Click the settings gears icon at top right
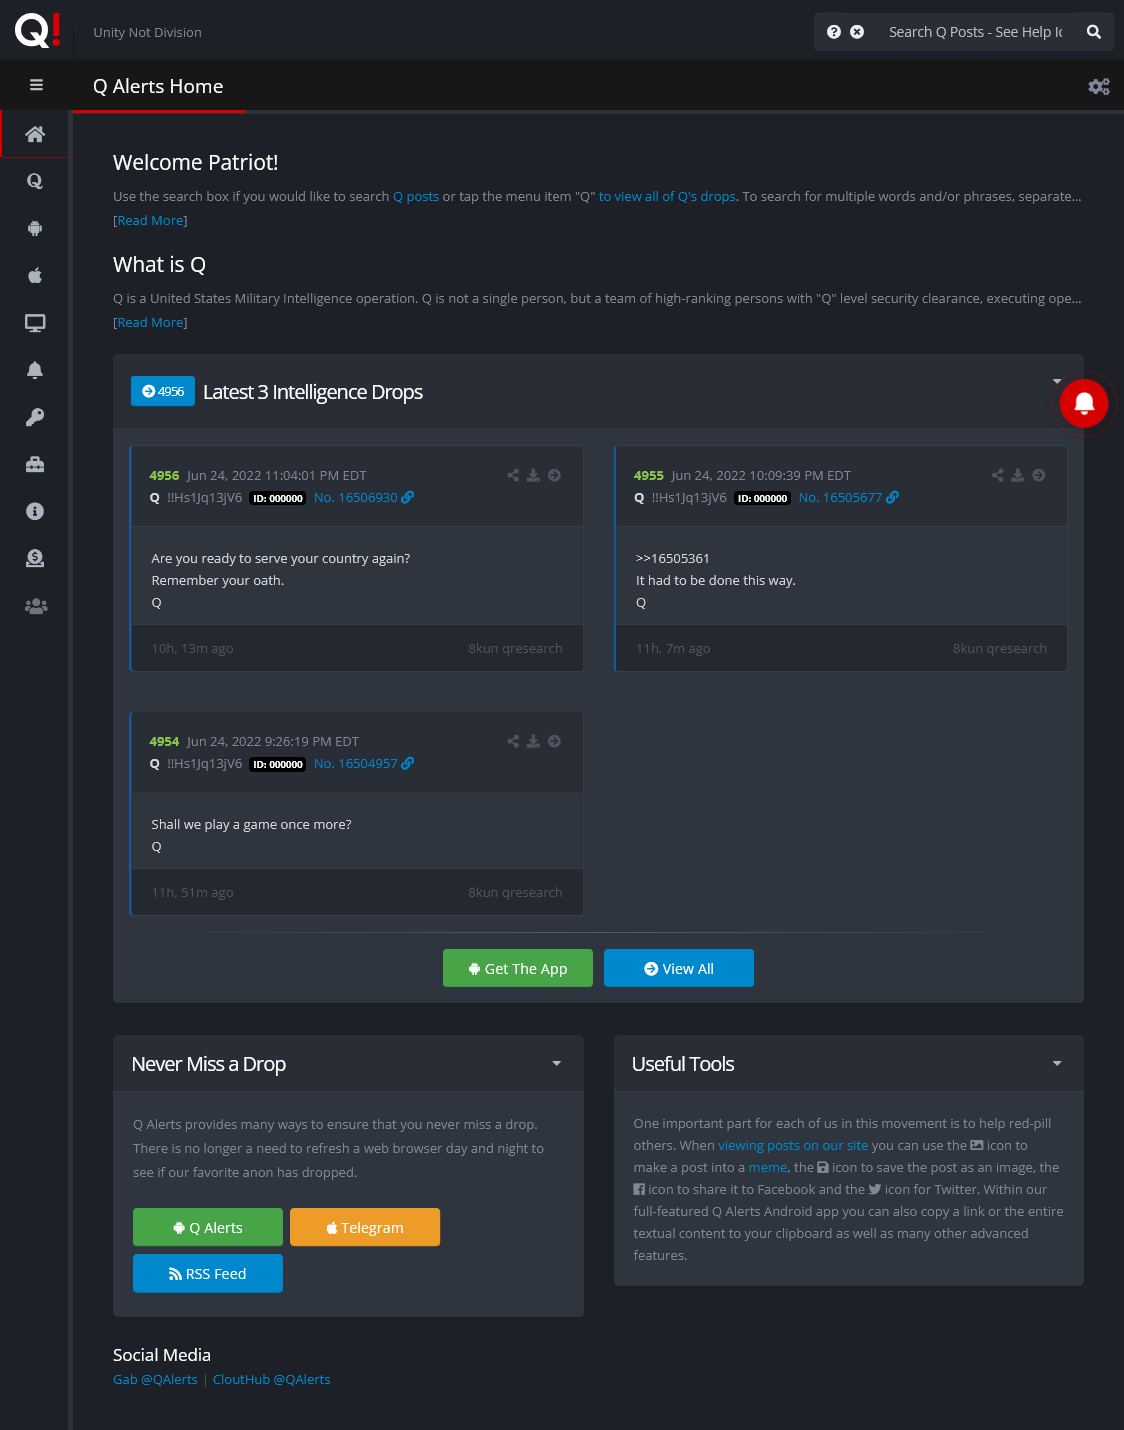Image resolution: width=1124 pixels, height=1430 pixels. coord(1098,87)
